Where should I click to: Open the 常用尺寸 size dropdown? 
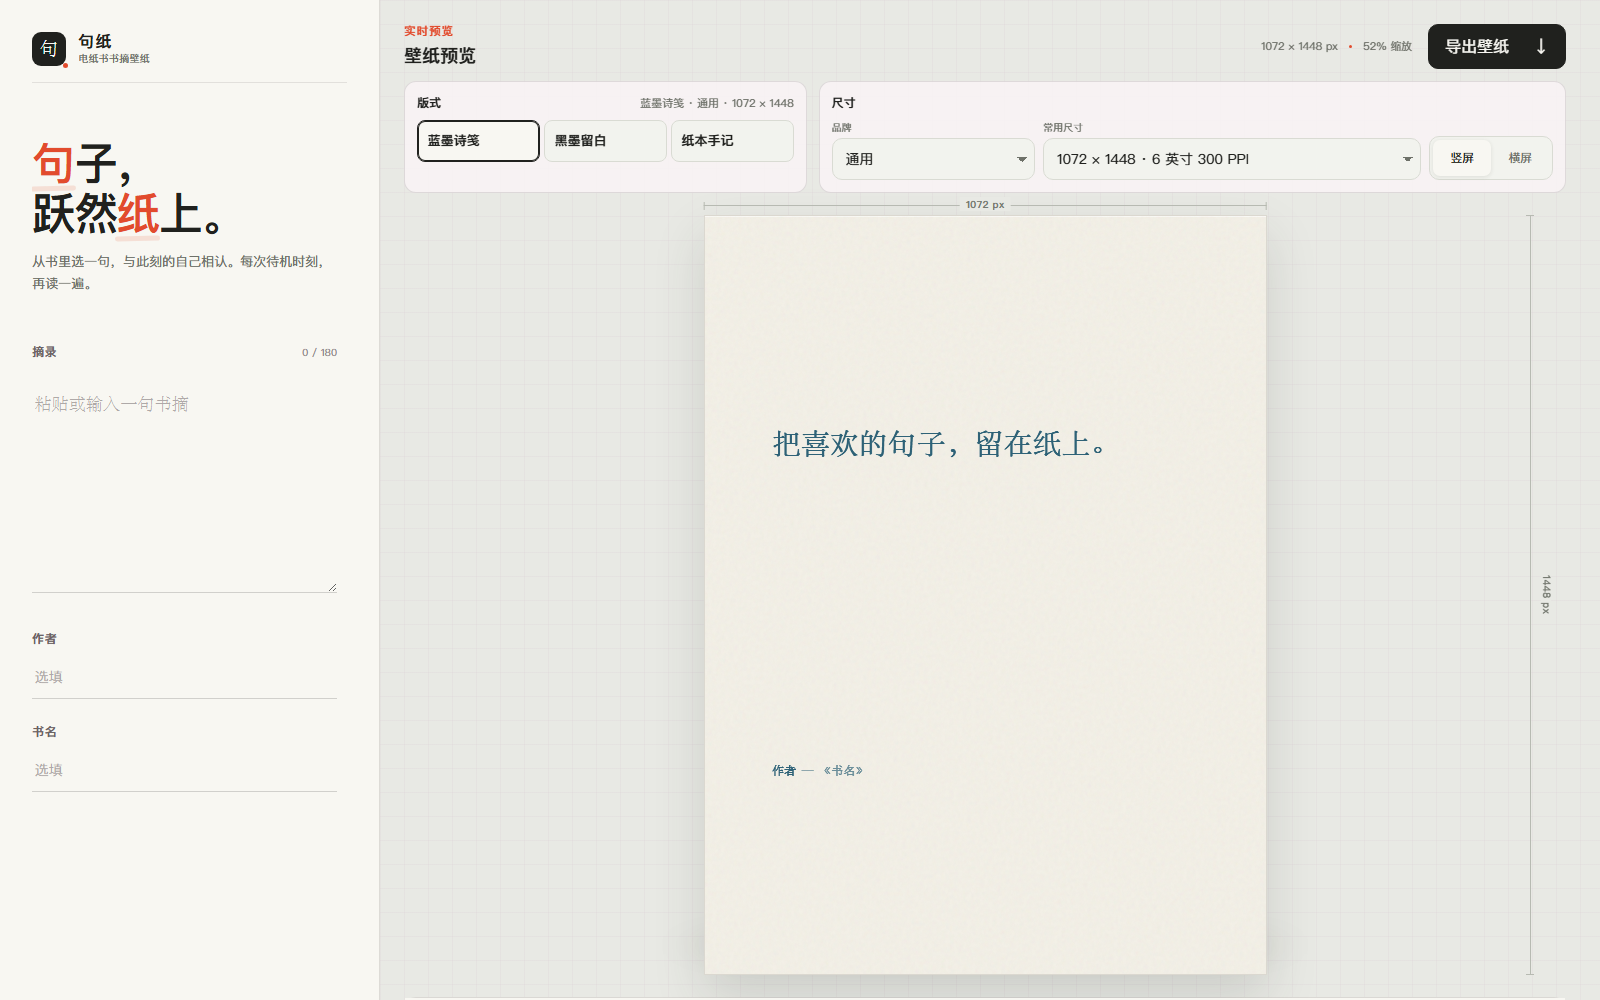[1231, 159]
